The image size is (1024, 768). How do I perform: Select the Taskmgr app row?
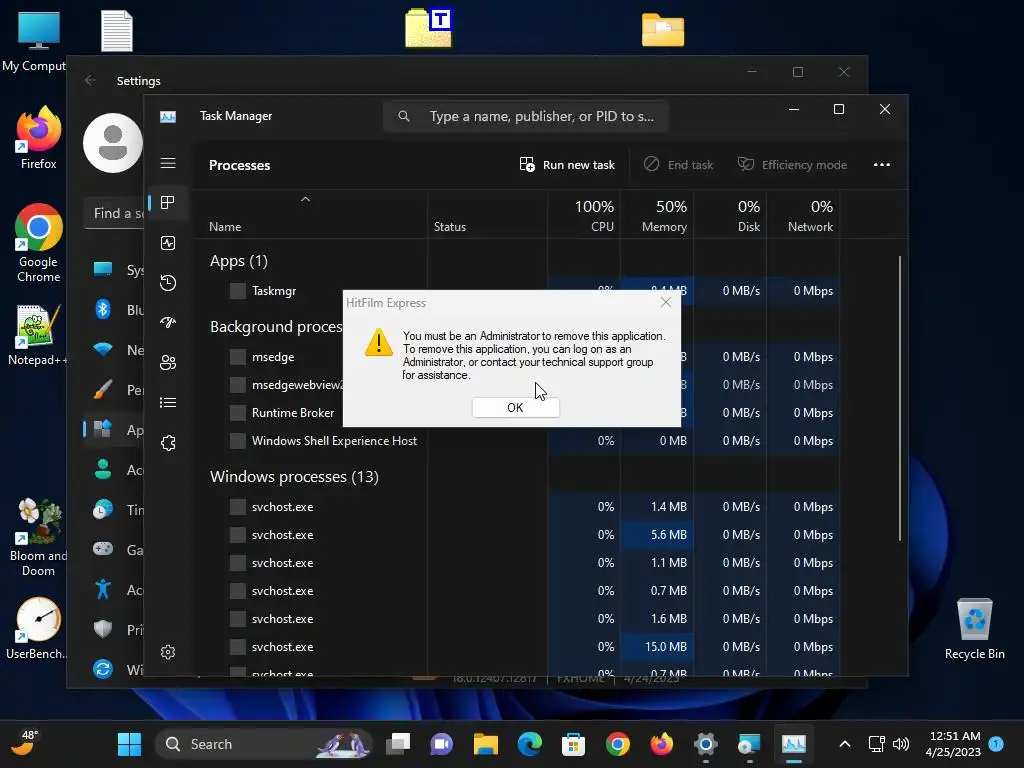tap(274, 291)
